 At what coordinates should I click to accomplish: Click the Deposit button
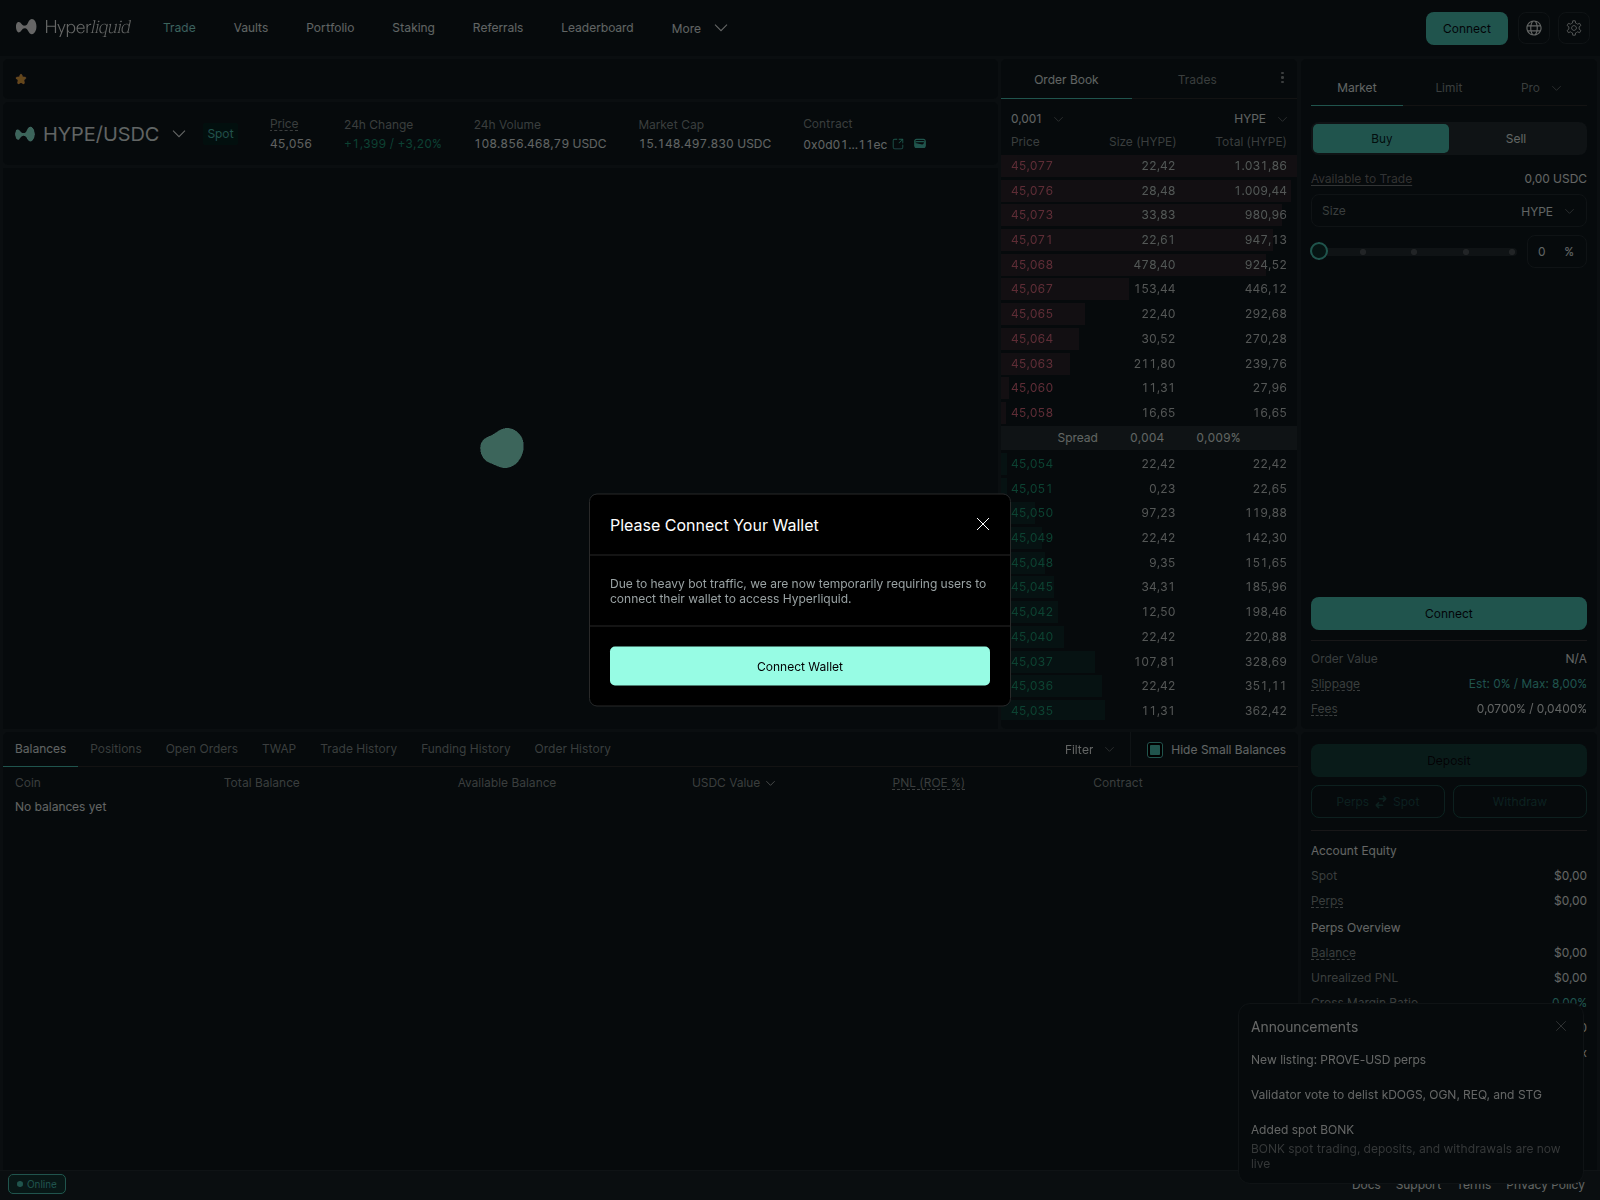pyautogui.click(x=1448, y=761)
